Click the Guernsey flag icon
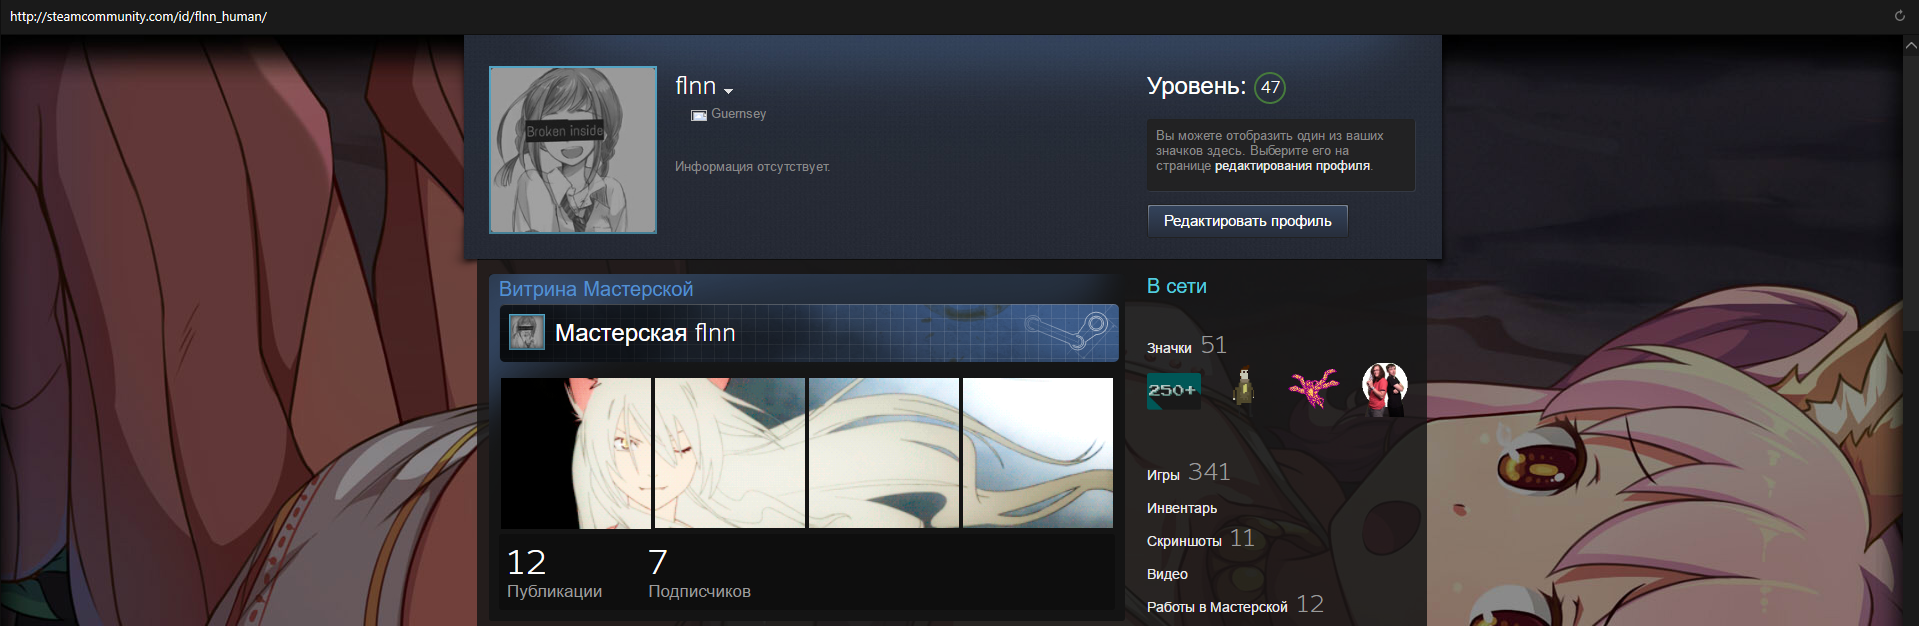 (x=699, y=115)
